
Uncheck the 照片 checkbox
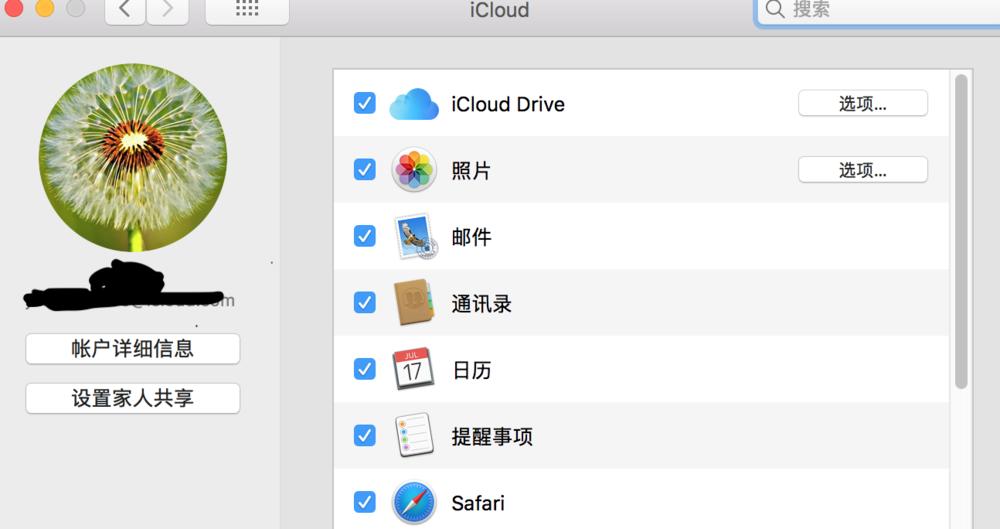[365, 169]
